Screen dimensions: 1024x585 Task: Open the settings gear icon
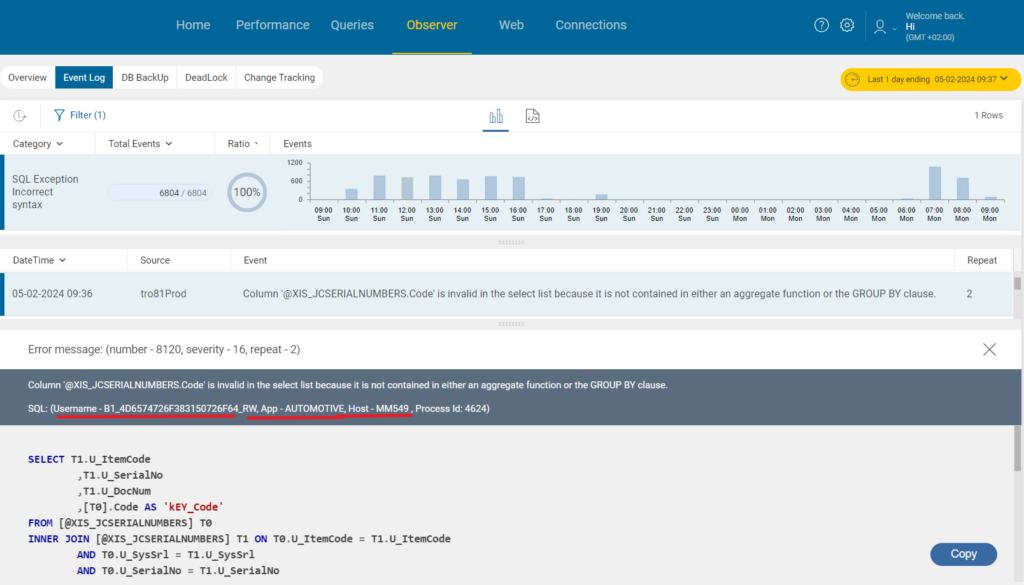847,25
